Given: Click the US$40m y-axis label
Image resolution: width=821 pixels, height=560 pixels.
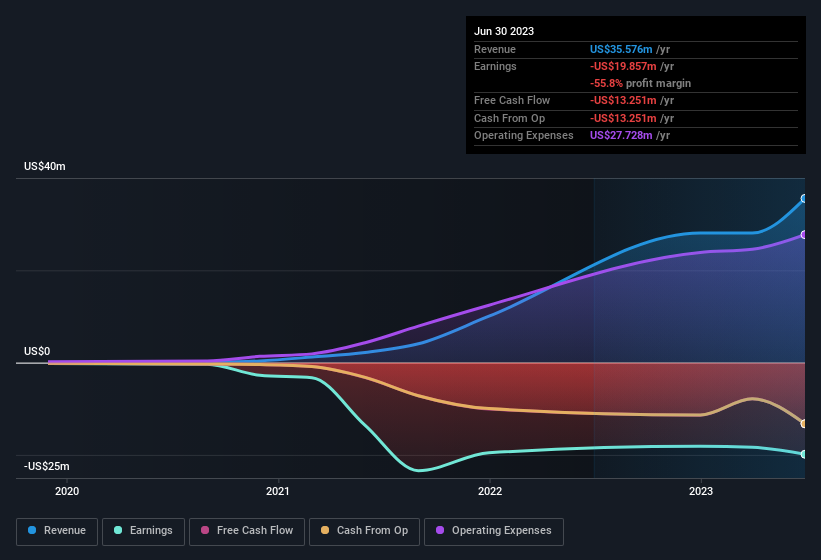Looking at the screenshot, I should pyautogui.click(x=45, y=166).
